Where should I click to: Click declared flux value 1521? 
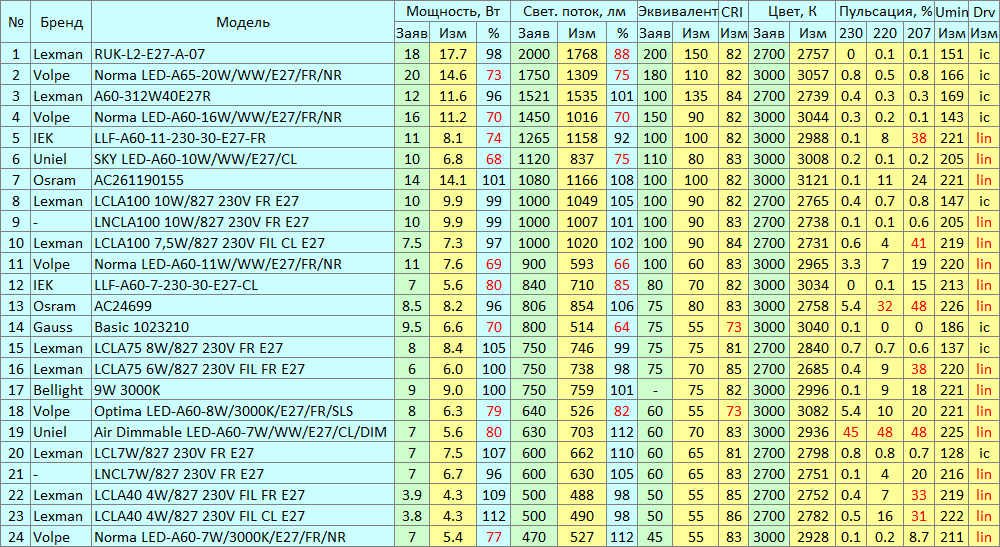tap(534, 96)
